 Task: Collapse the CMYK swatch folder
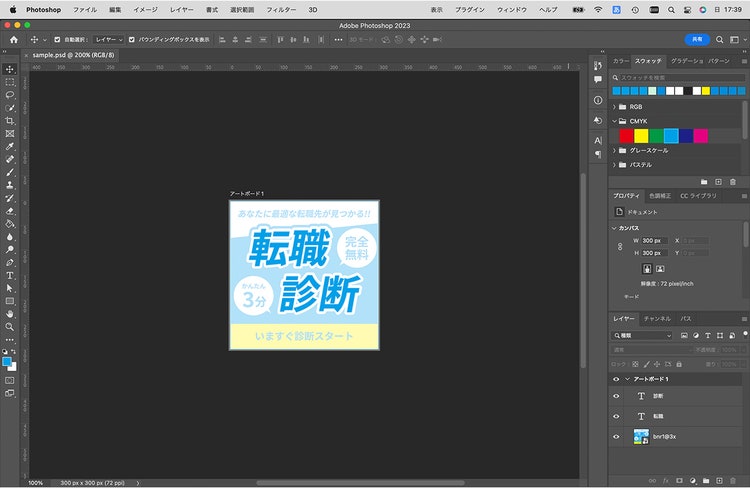pyautogui.click(x=615, y=121)
